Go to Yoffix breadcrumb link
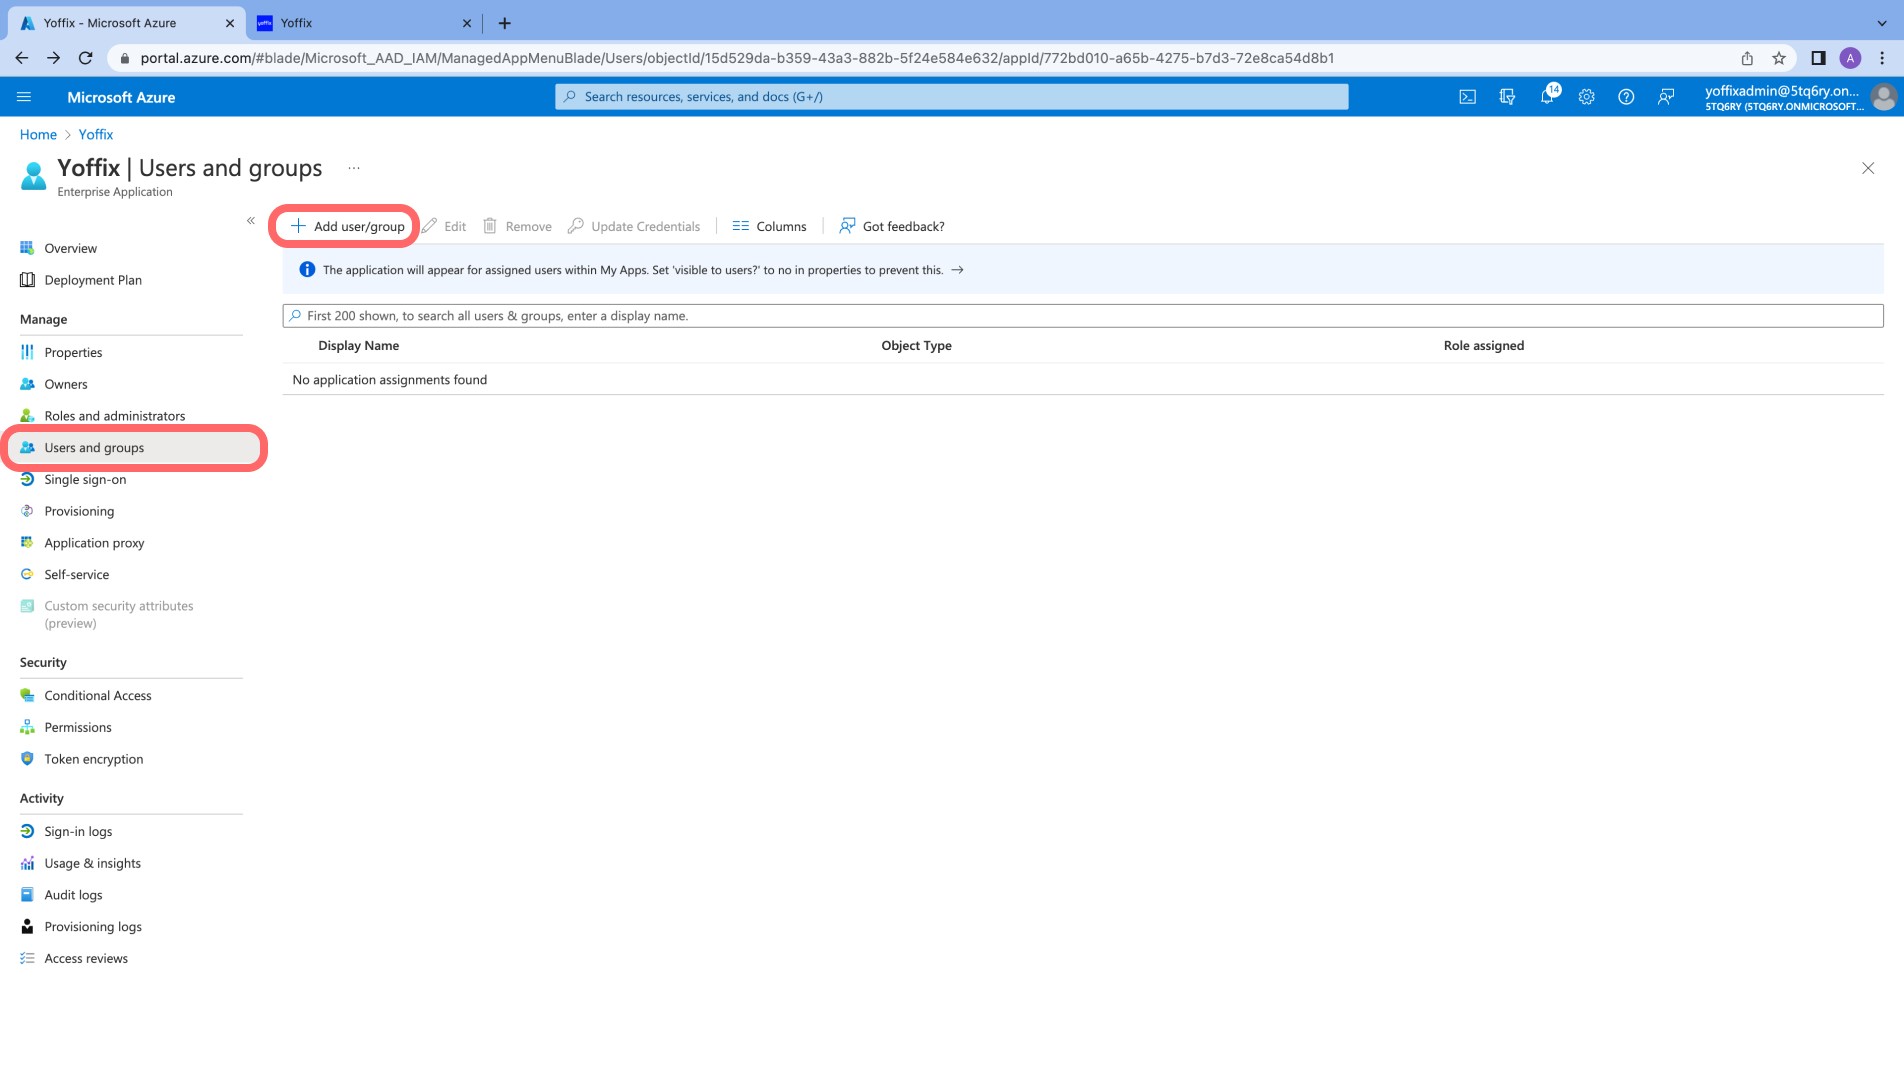Screen dimensions: 1904x1068 point(96,135)
